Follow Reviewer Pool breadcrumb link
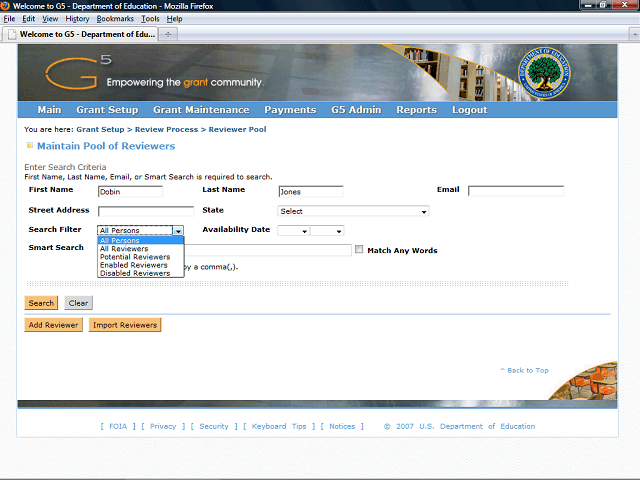The width and height of the screenshot is (640, 480). 237,129
